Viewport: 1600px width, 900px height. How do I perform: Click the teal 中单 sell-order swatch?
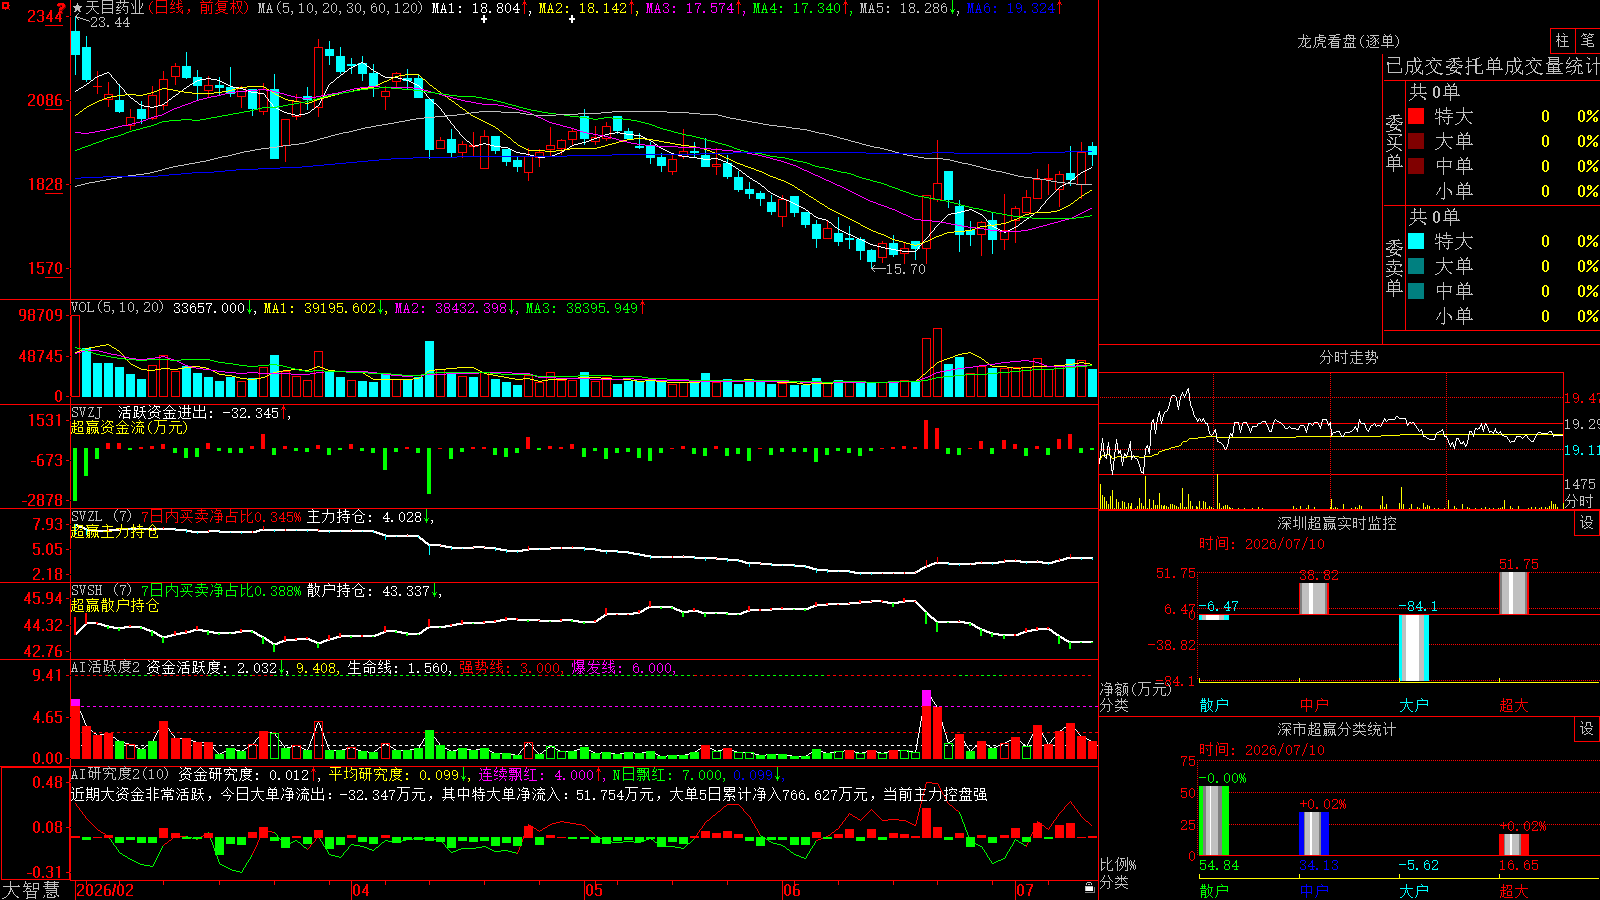(x=1416, y=291)
